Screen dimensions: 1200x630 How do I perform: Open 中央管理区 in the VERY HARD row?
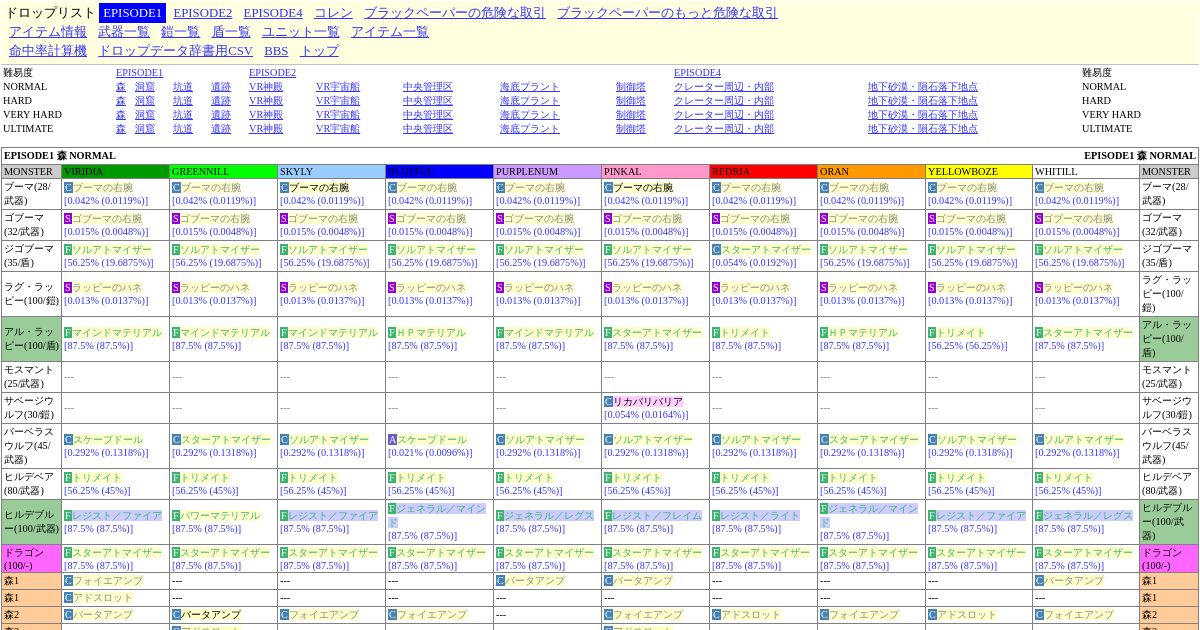pos(428,115)
